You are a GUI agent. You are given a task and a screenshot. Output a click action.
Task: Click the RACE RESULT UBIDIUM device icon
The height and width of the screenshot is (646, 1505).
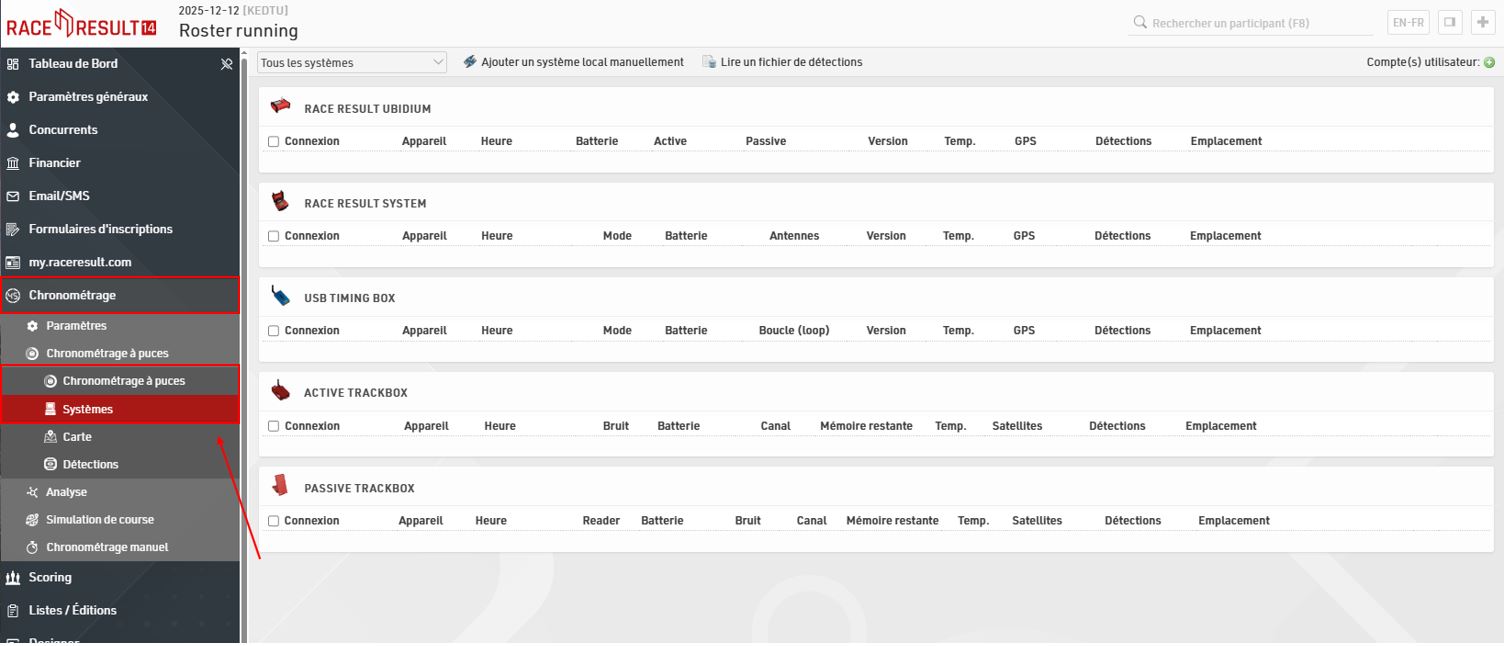click(x=281, y=107)
